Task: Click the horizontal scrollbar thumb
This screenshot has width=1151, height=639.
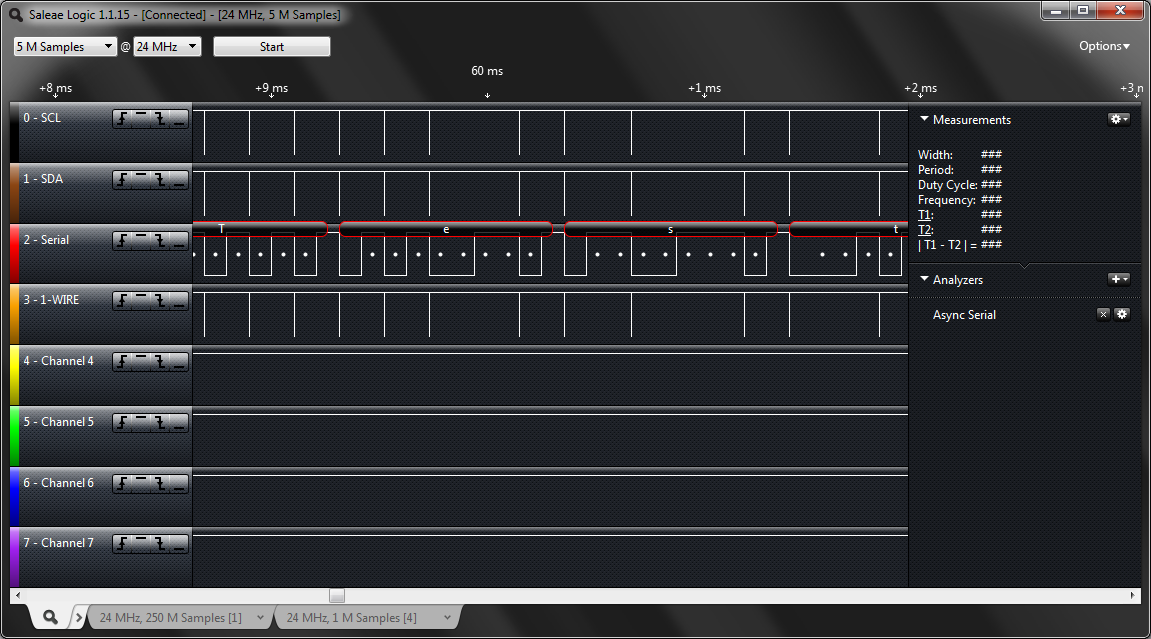Action: [x=337, y=596]
